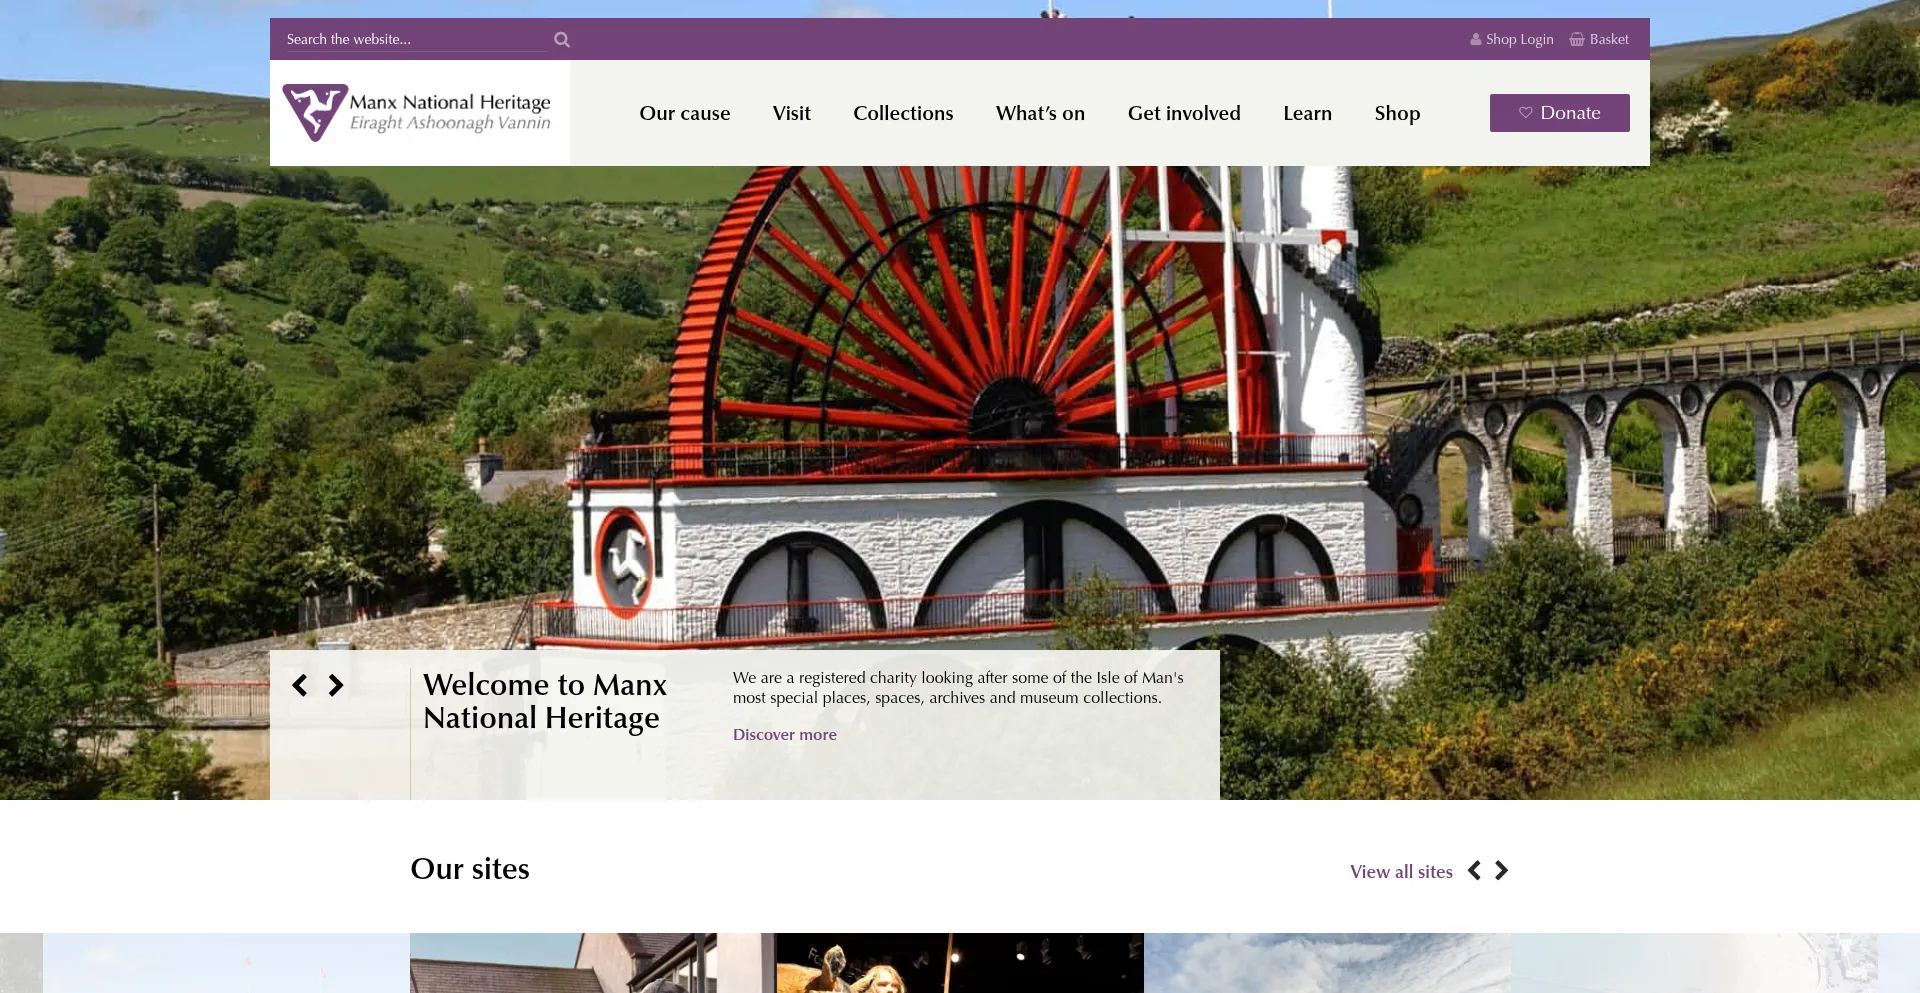
Task: Show next sites carousel arrow
Action: tap(1501, 871)
